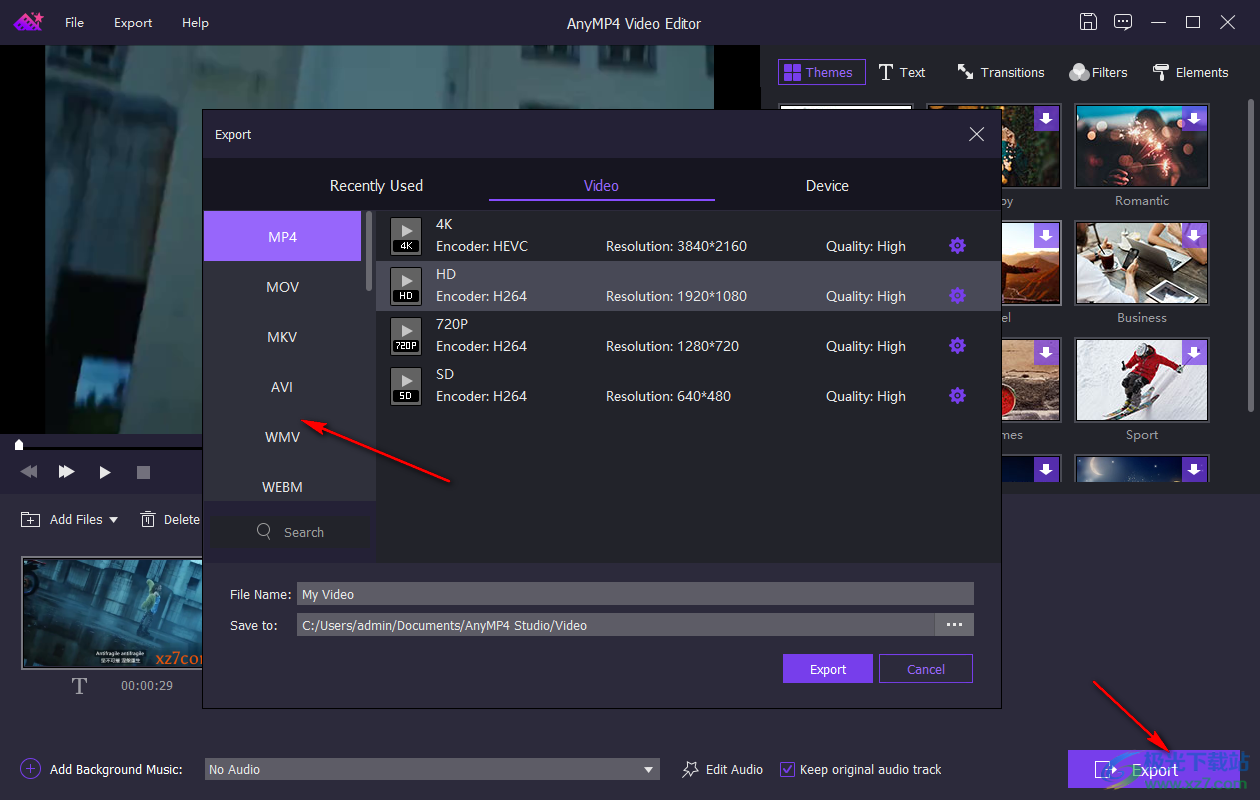Cancel the Export dialog
Image resolution: width=1260 pixels, height=800 pixels.
[926, 669]
